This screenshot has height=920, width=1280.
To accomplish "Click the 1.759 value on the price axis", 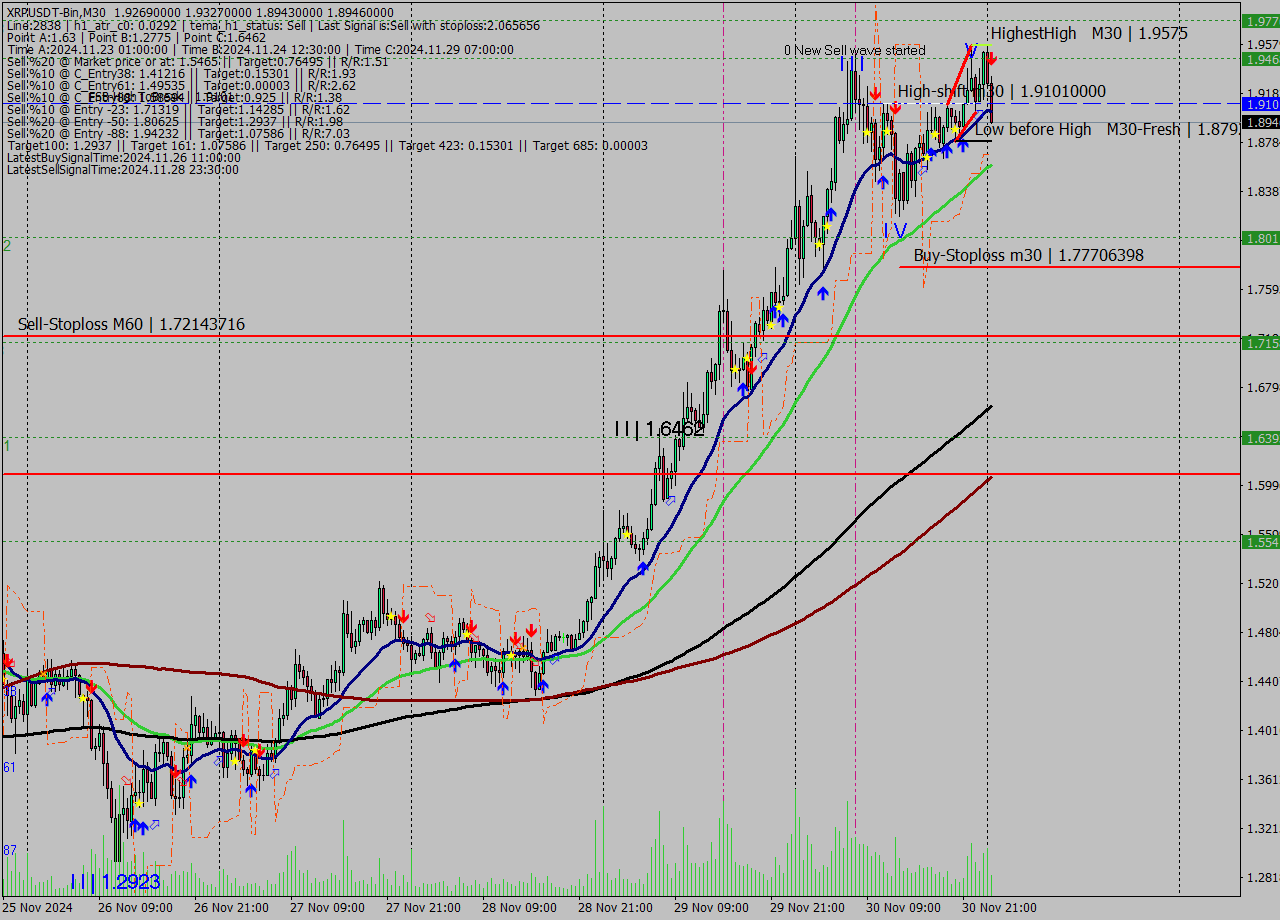I will coord(1262,289).
